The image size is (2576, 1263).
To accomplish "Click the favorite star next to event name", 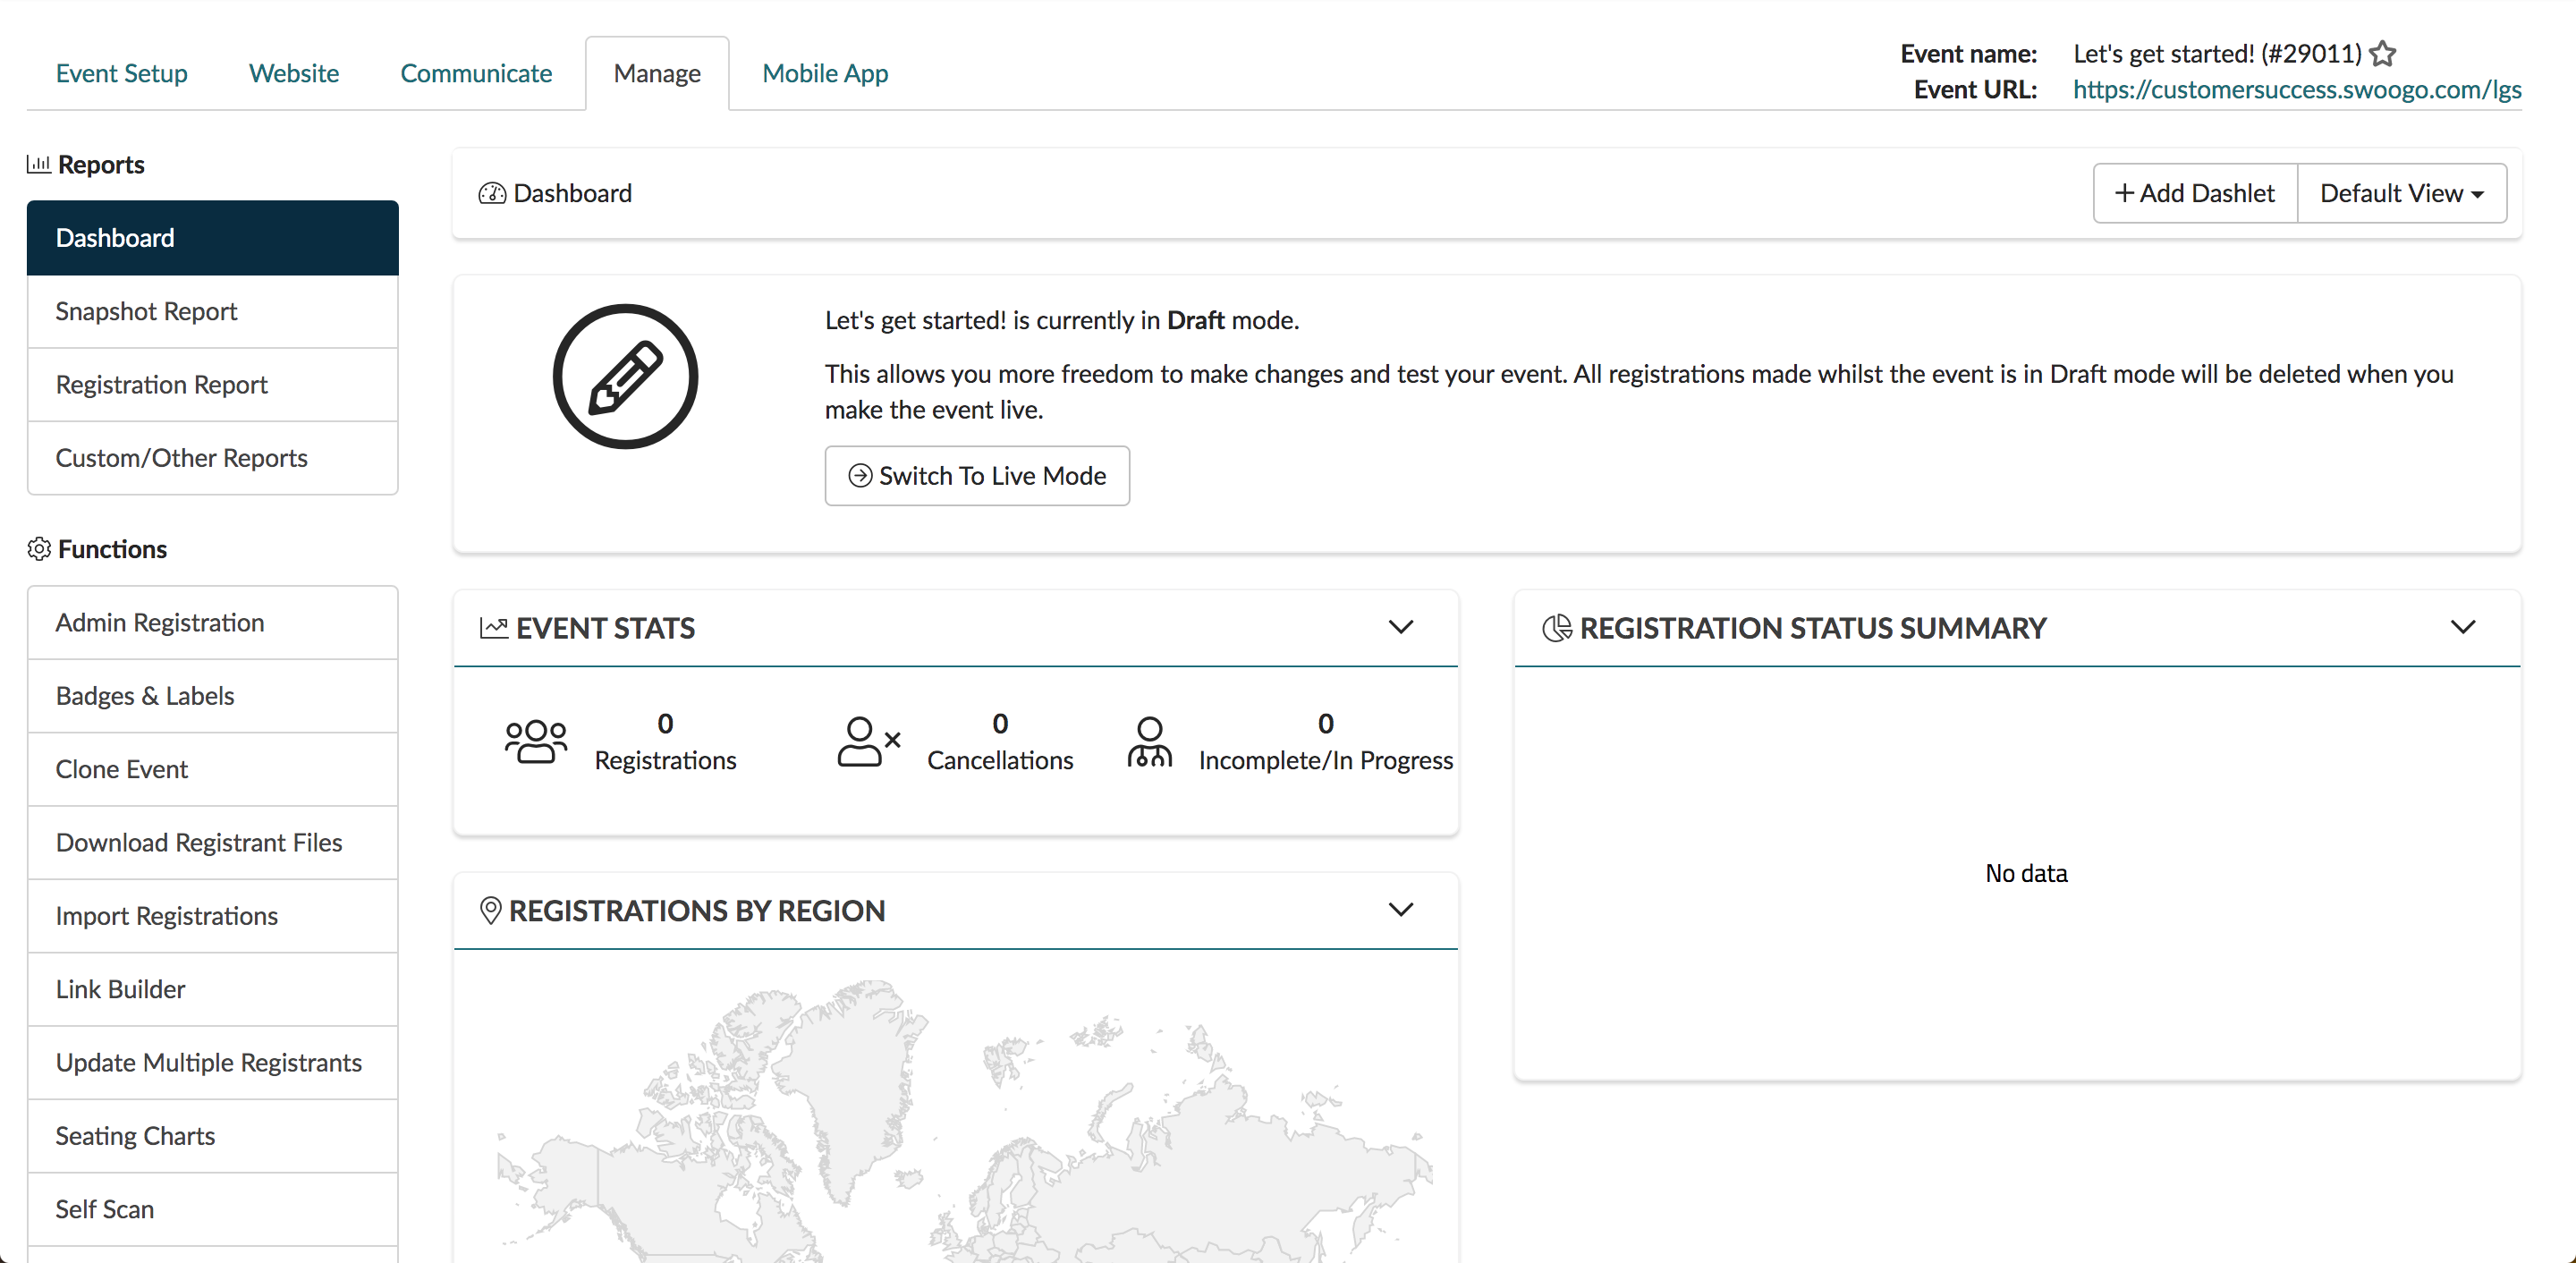I will 2383,53.
